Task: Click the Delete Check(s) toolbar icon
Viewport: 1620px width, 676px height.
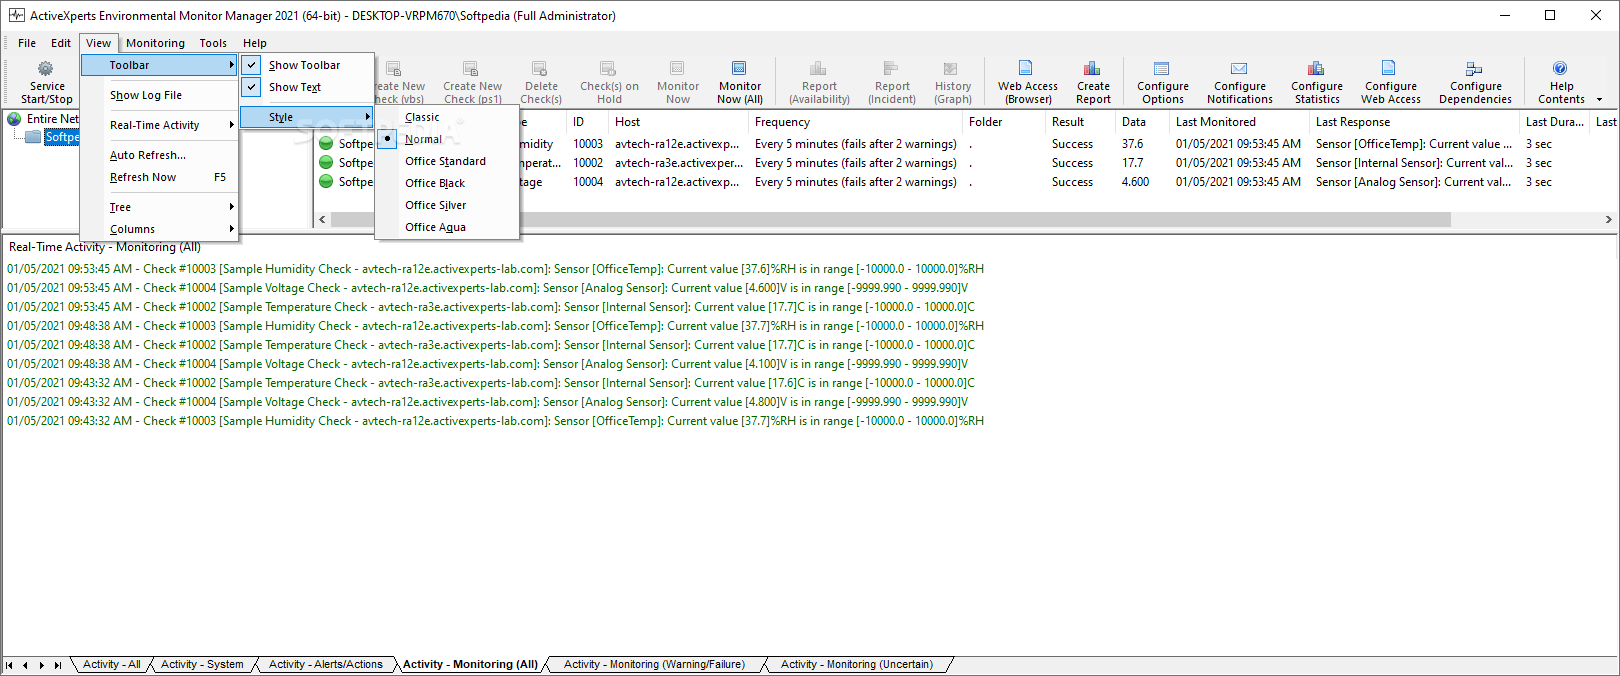Action: coord(540,69)
